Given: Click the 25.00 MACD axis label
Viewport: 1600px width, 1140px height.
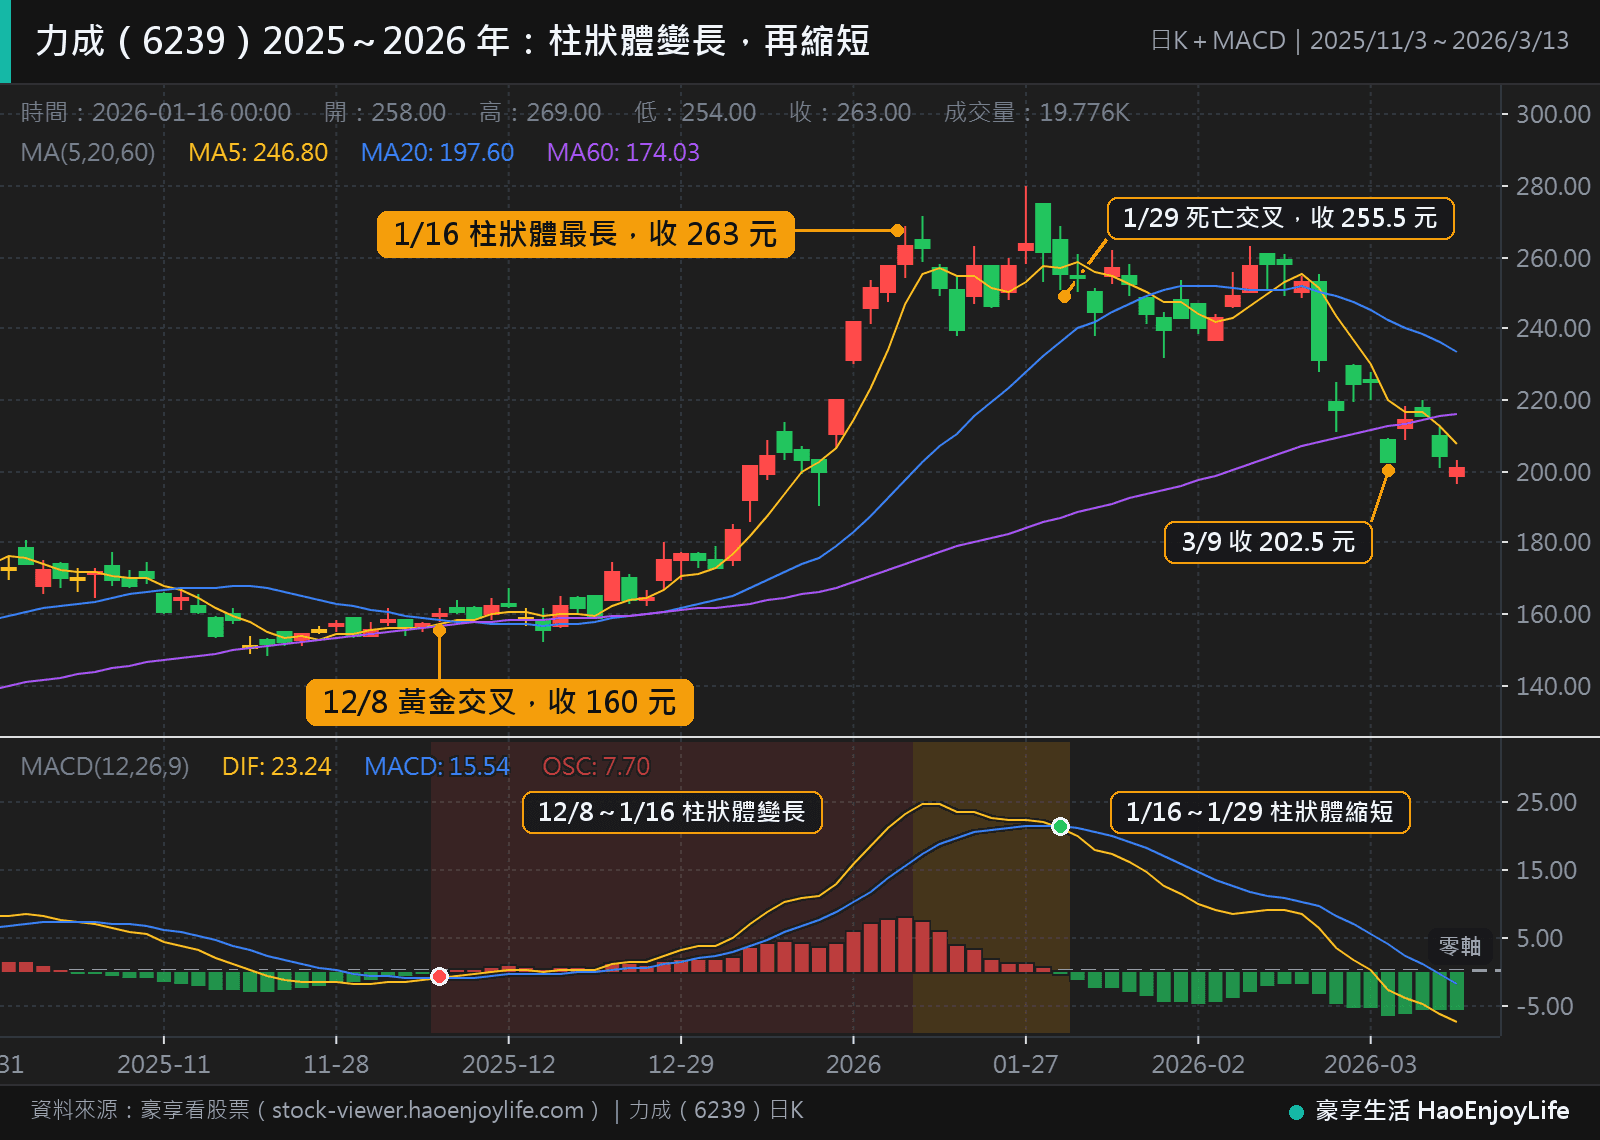Looking at the screenshot, I should point(1546,802).
